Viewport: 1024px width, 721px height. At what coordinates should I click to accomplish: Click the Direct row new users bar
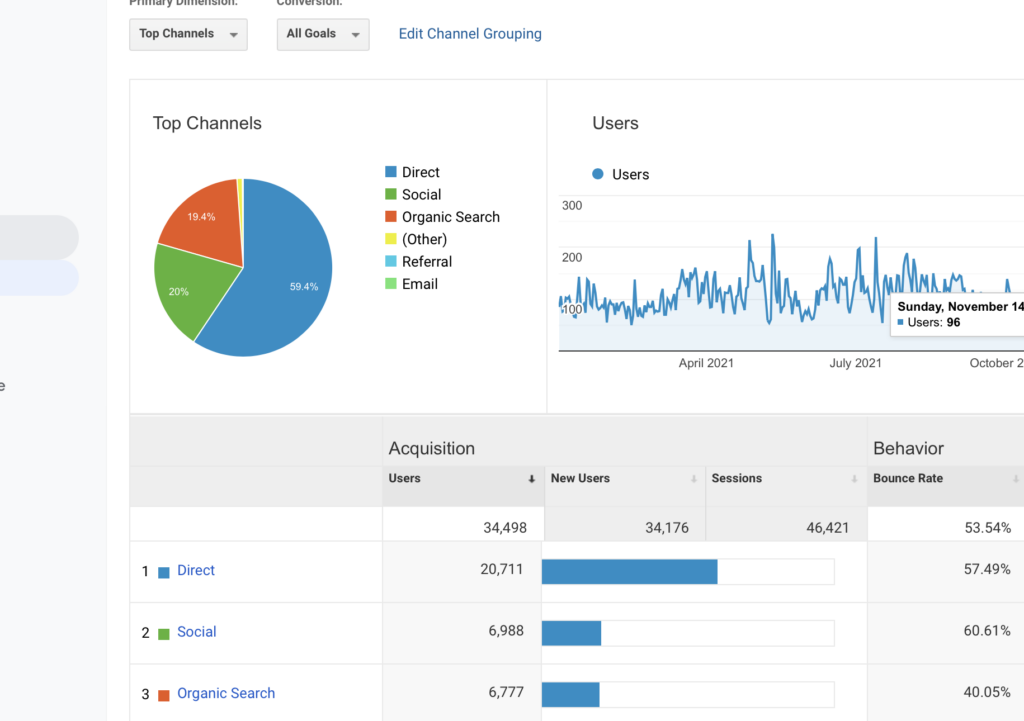tap(688, 571)
